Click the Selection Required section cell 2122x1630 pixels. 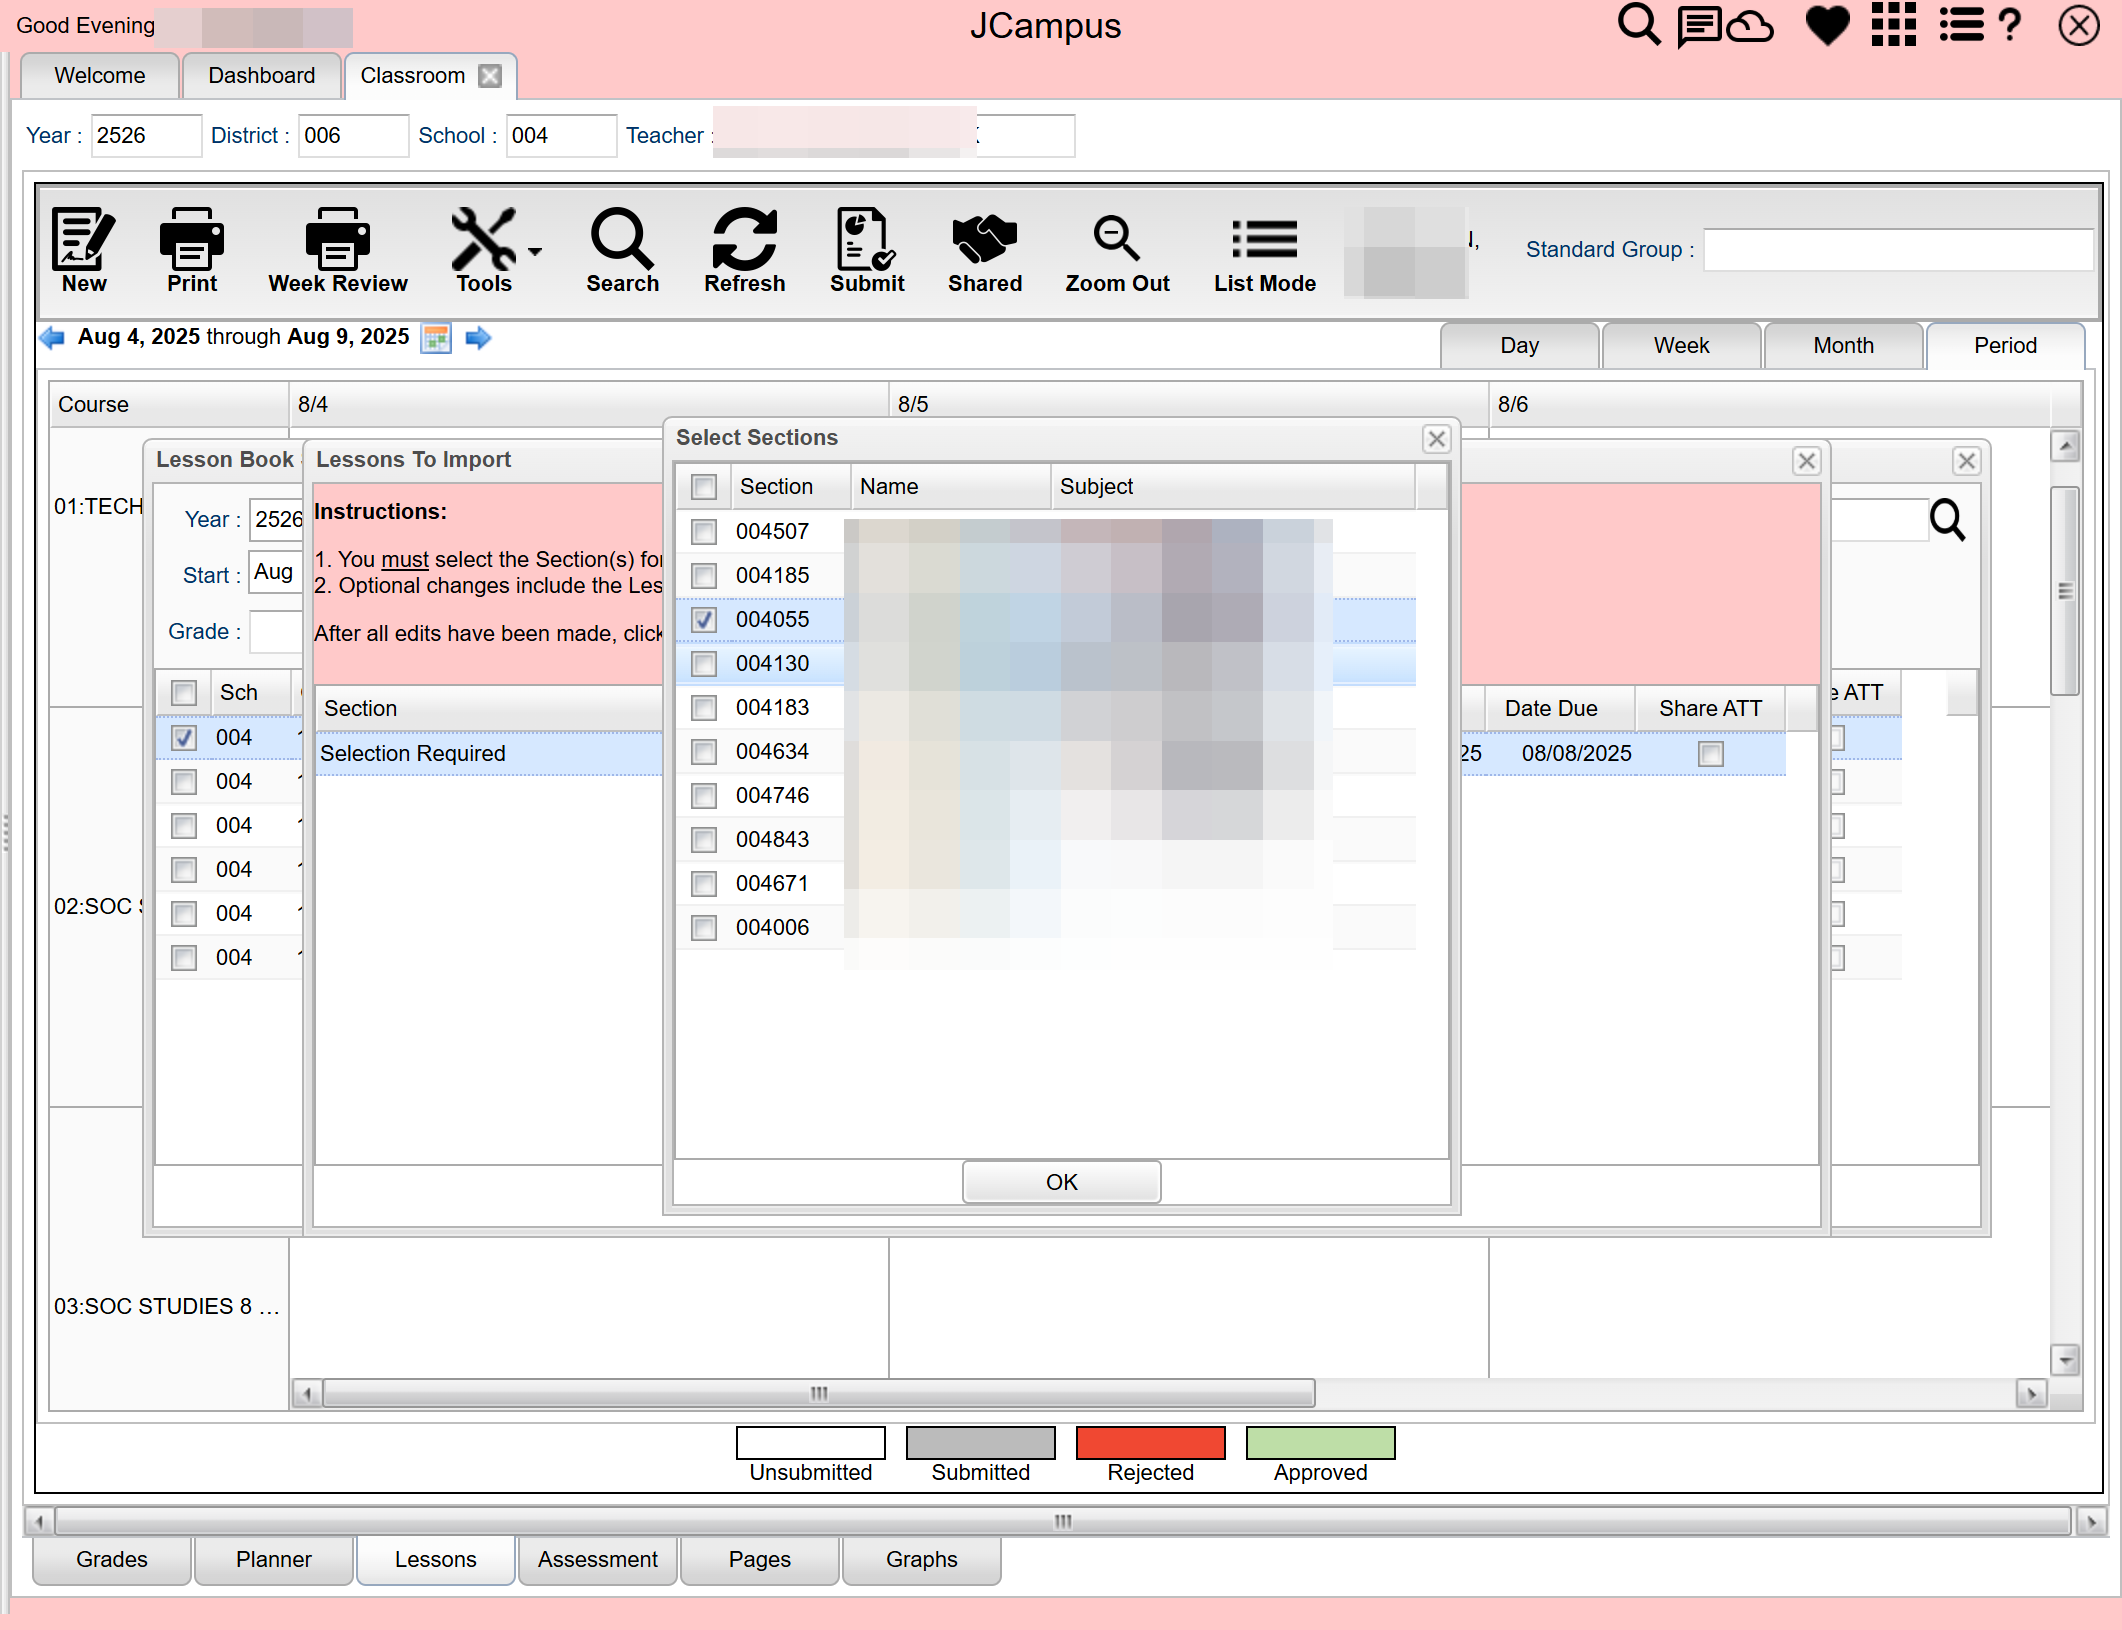(x=489, y=754)
